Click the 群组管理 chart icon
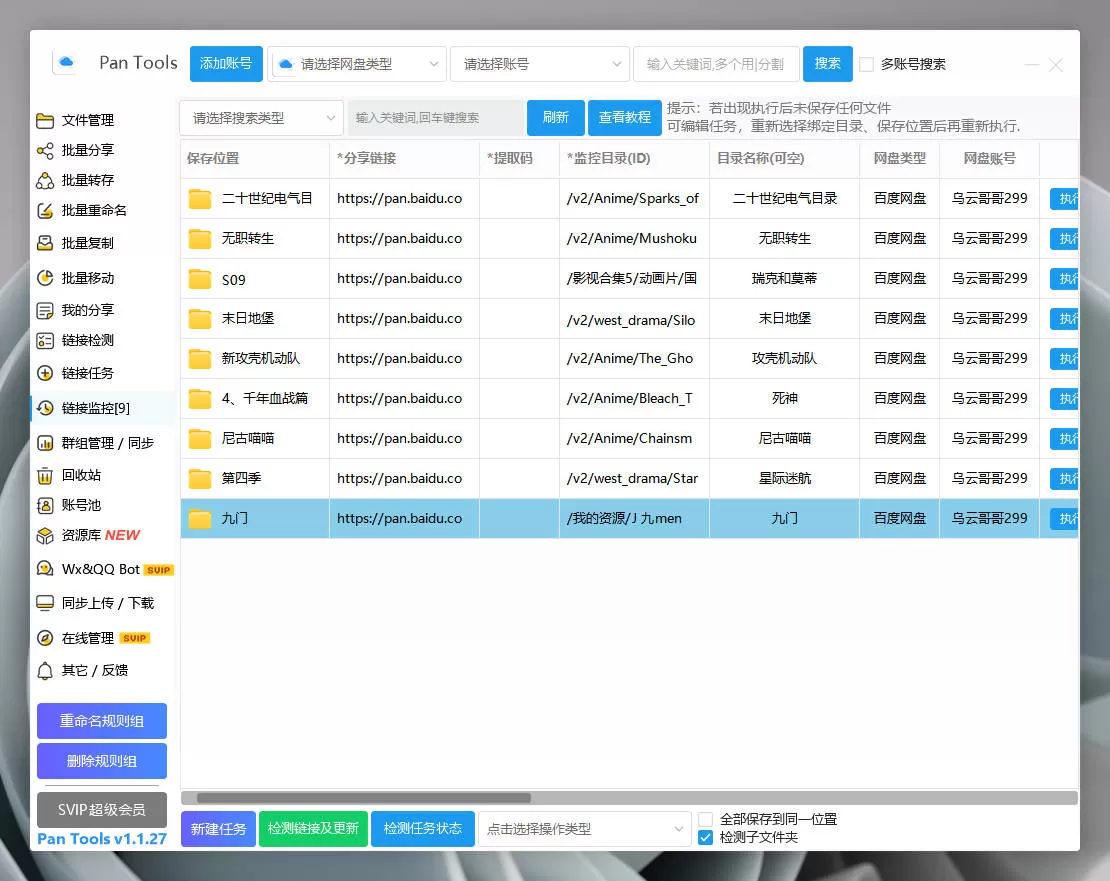Image resolution: width=1110 pixels, height=881 pixels. coord(45,444)
